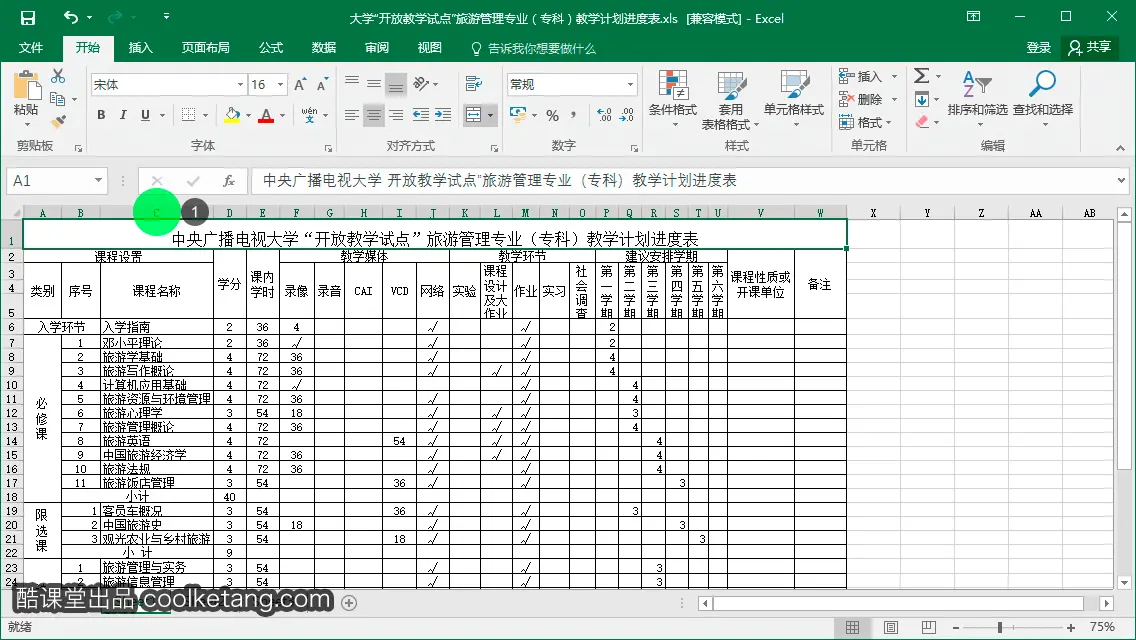The width and height of the screenshot is (1136, 640).
Task: Center text horizontally
Action: pos(374,115)
